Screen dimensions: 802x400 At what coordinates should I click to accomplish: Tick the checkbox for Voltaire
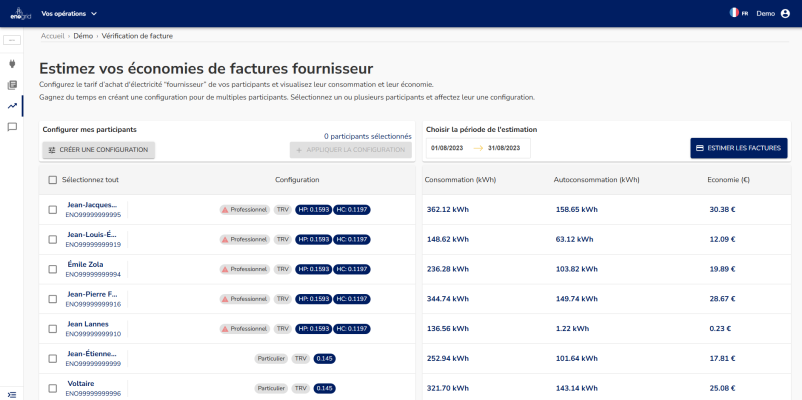coord(53,388)
